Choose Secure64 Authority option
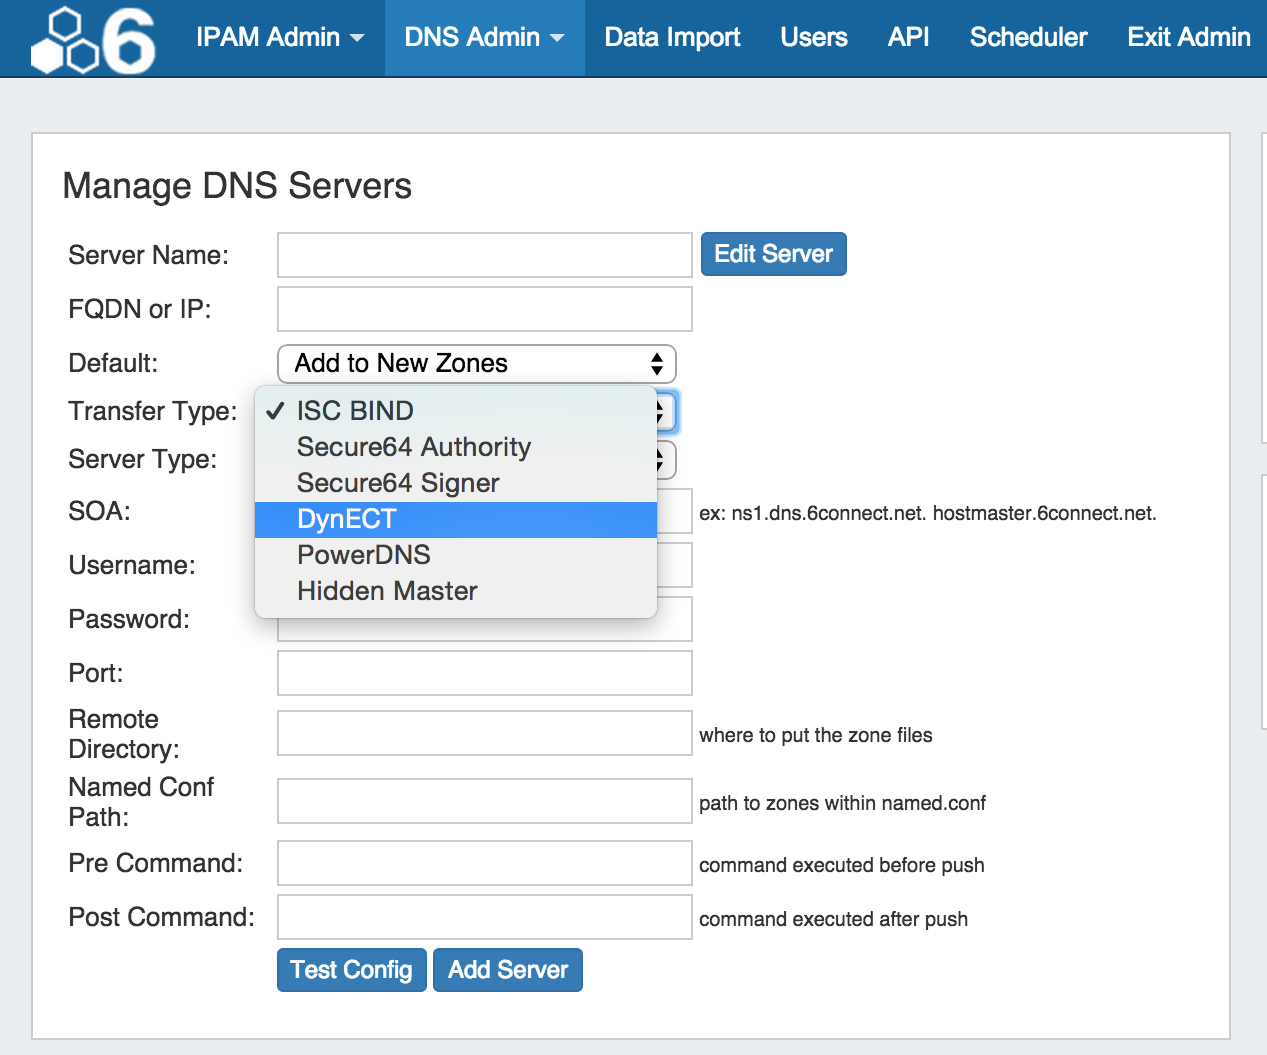This screenshot has width=1267, height=1055. pyautogui.click(x=456, y=447)
